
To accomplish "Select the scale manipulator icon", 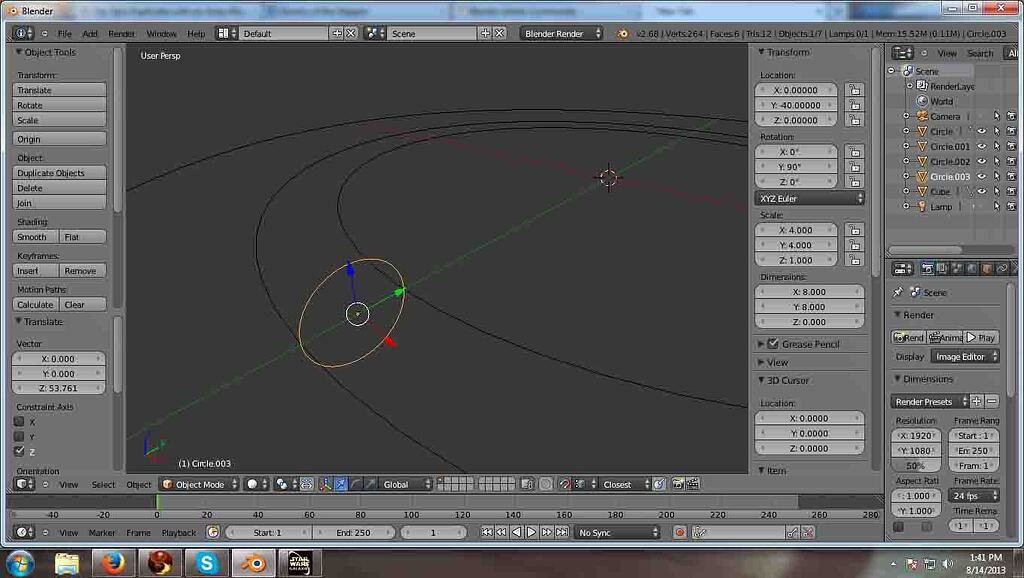I will tap(370, 484).
